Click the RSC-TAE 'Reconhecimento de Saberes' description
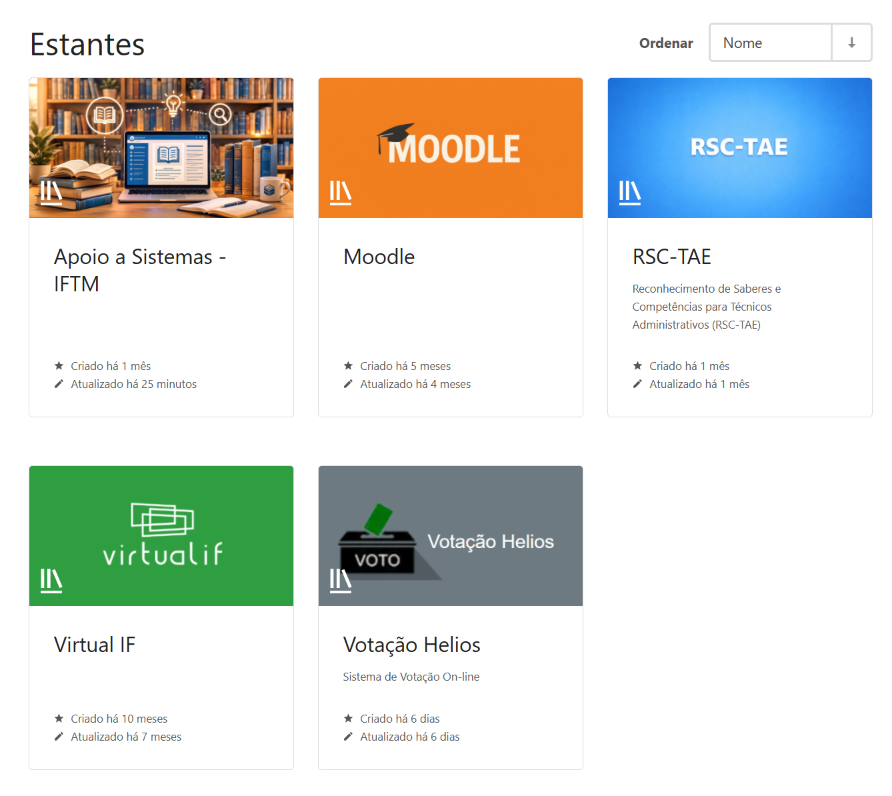This screenshot has width=892, height=796. 707,307
